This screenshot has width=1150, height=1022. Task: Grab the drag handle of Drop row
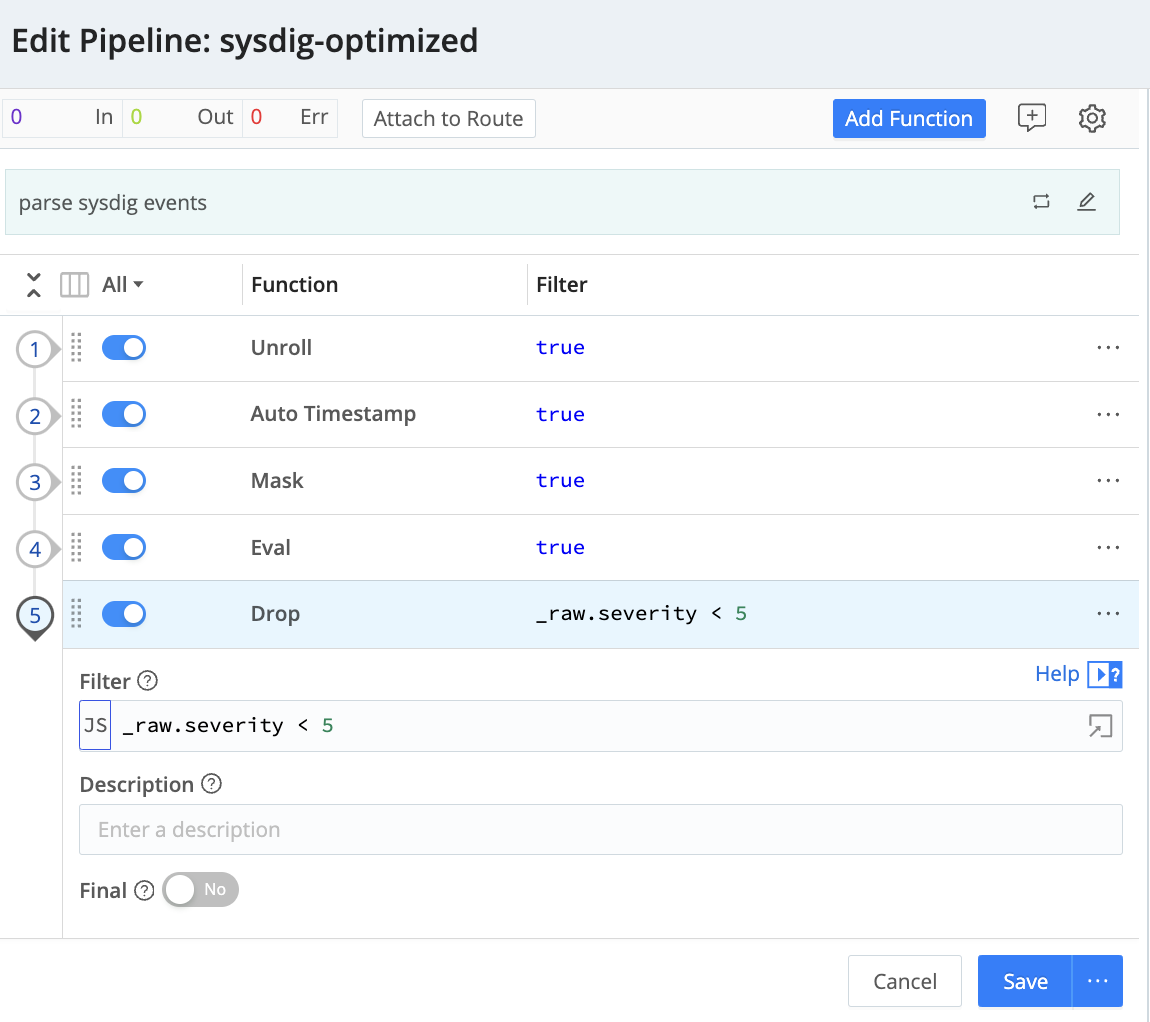76,614
